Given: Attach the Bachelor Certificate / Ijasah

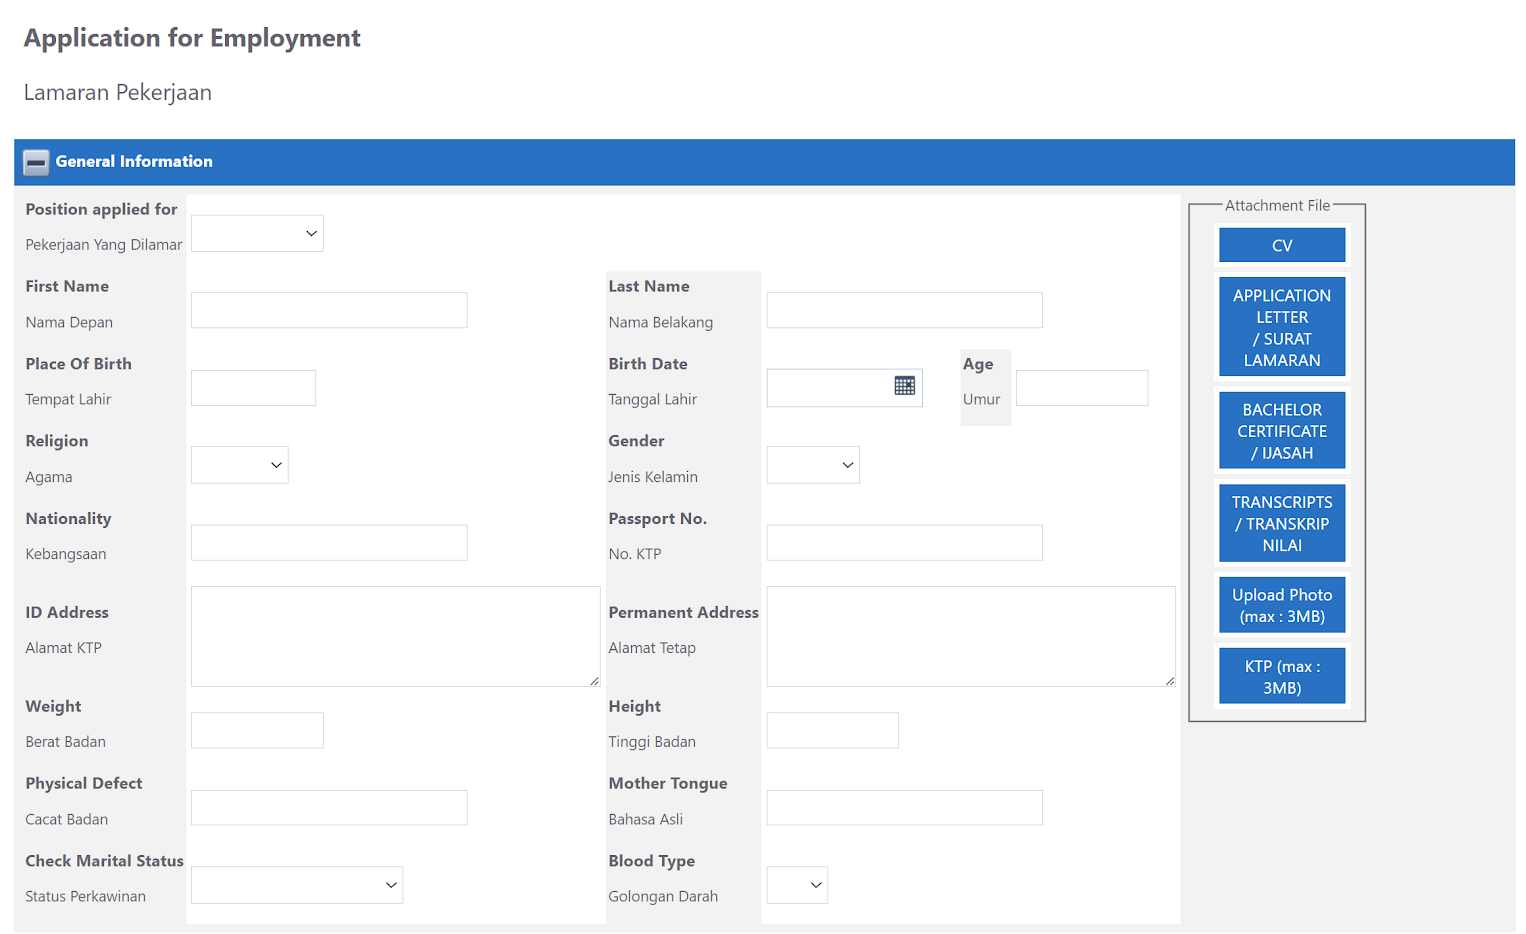Looking at the screenshot, I should 1282,431.
